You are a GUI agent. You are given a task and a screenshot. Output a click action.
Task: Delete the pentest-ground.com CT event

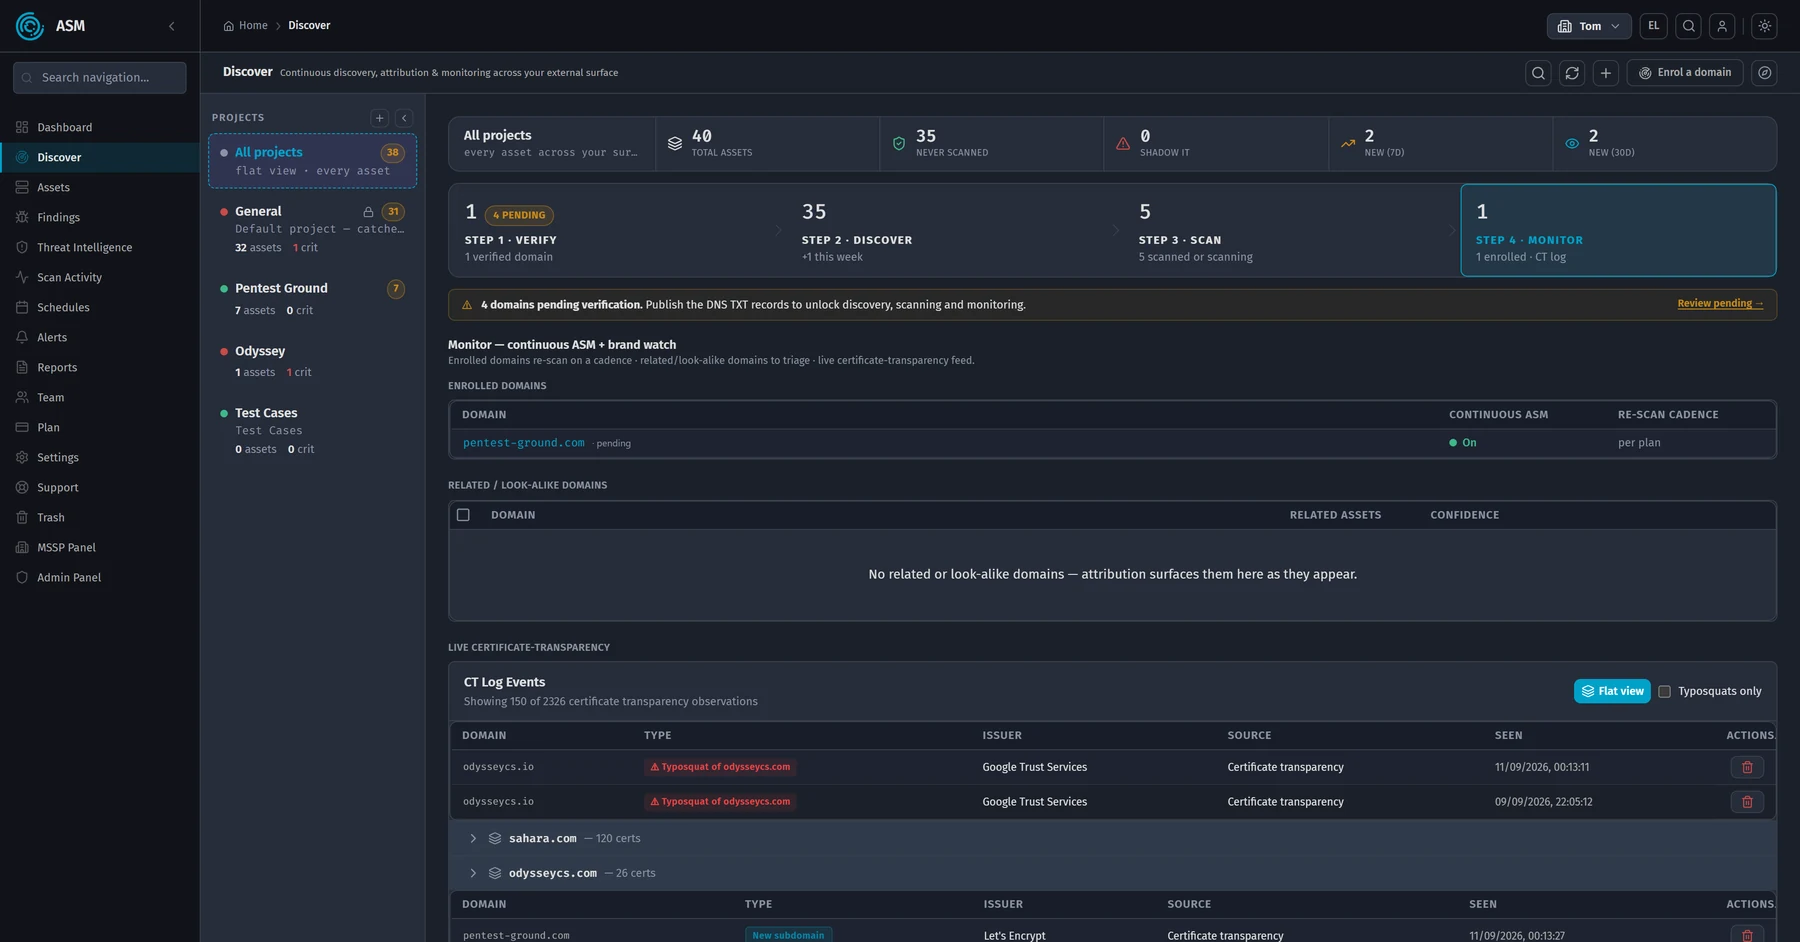click(x=1747, y=936)
